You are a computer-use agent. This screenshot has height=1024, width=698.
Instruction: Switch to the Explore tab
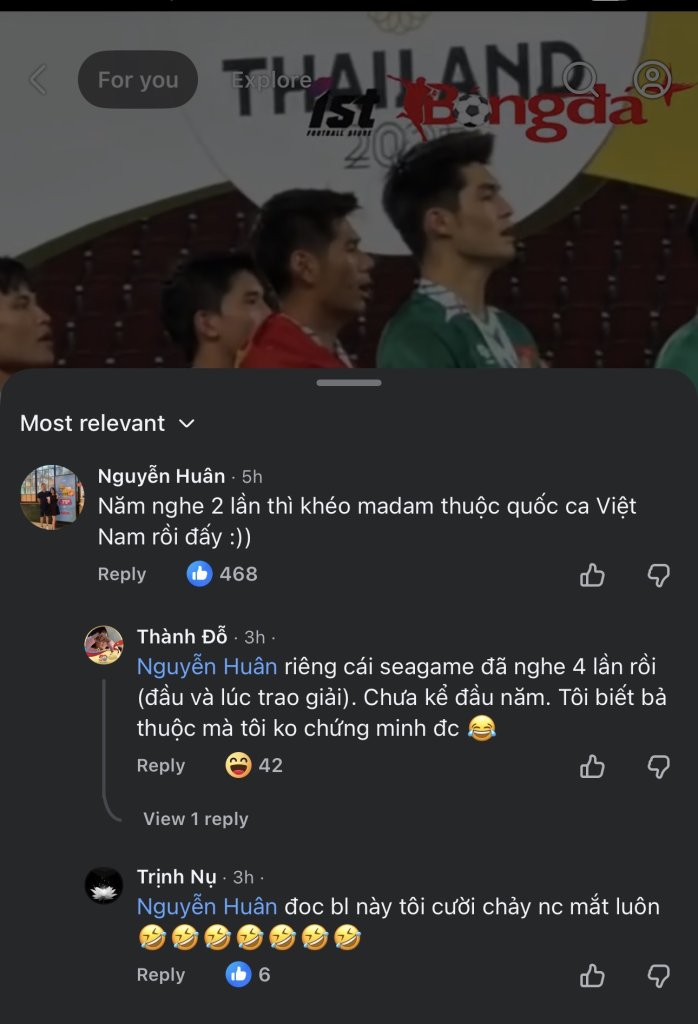(271, 80)
